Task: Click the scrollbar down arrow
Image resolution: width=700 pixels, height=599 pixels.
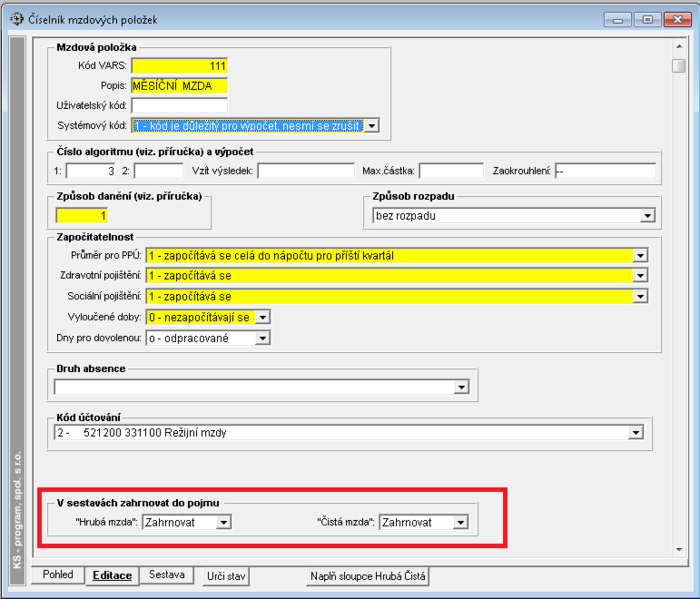Action: point(679,550)
